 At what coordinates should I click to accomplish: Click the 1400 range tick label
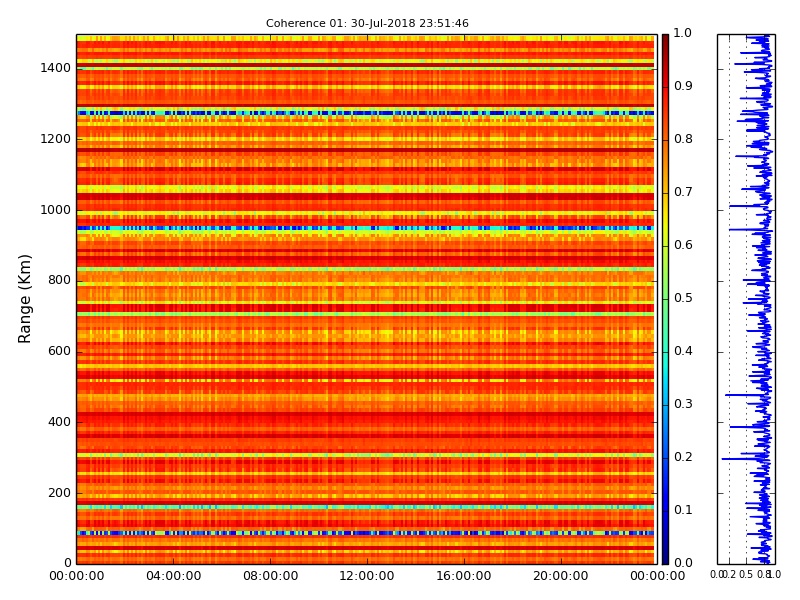point(55,68)
